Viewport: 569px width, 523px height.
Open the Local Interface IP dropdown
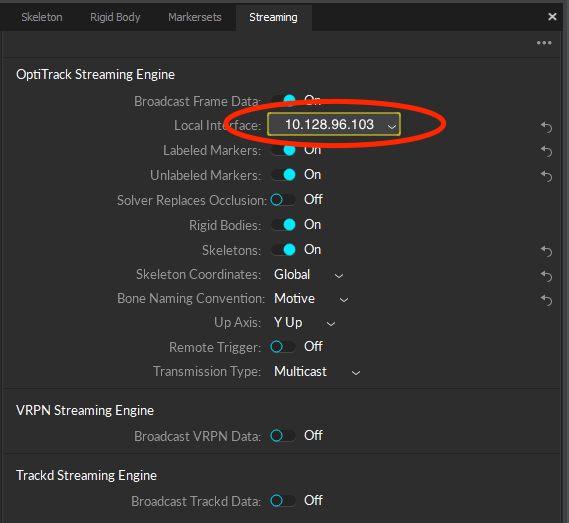coord(334,124)
